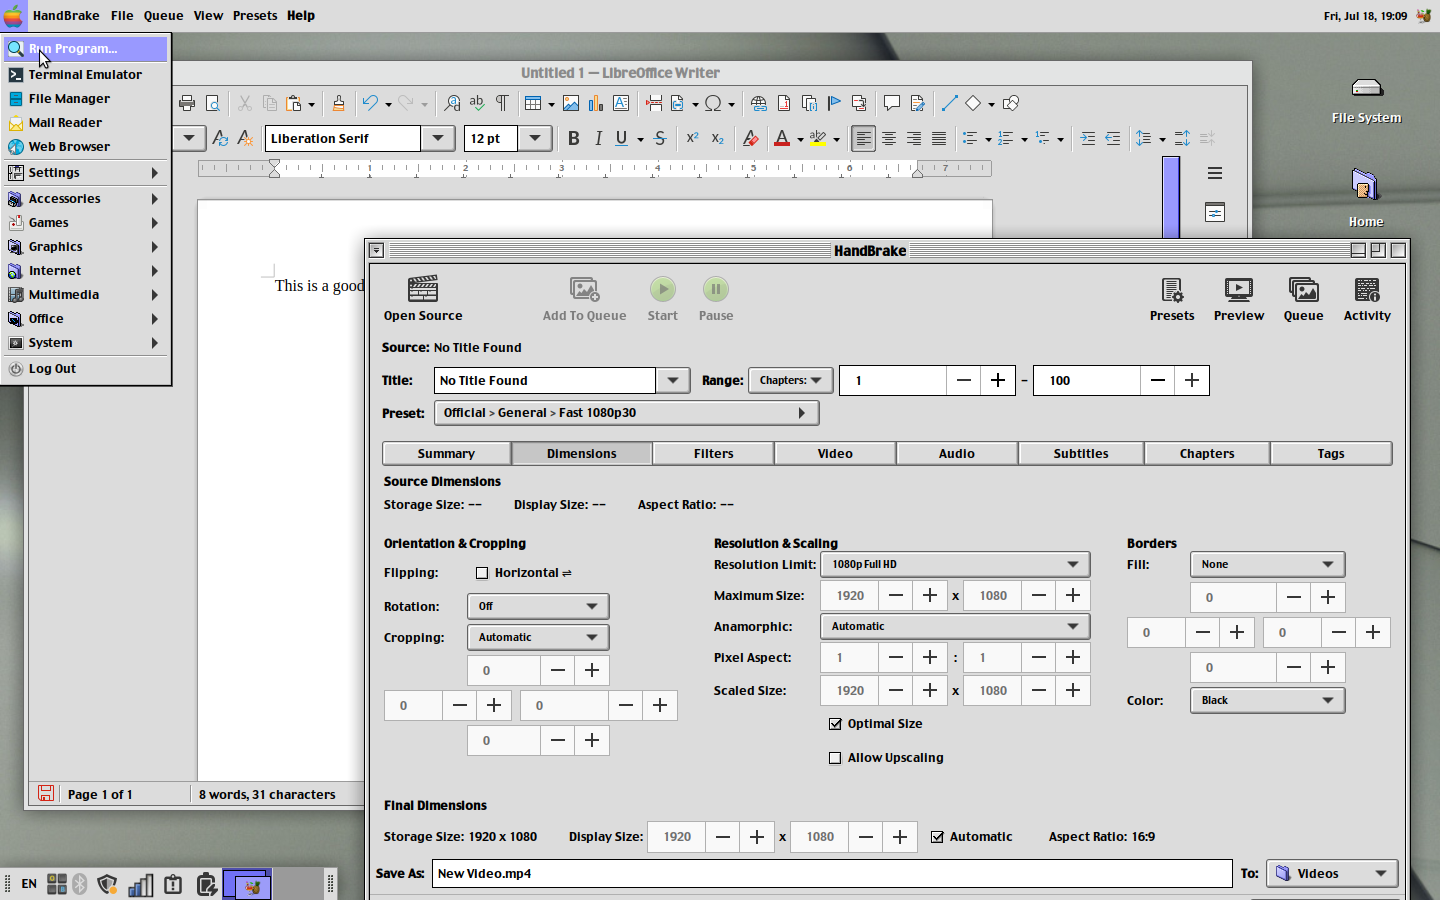The image size is (1440, 900).
Task: Click the Insert line icon in Writer
Action: click(949, 103)
